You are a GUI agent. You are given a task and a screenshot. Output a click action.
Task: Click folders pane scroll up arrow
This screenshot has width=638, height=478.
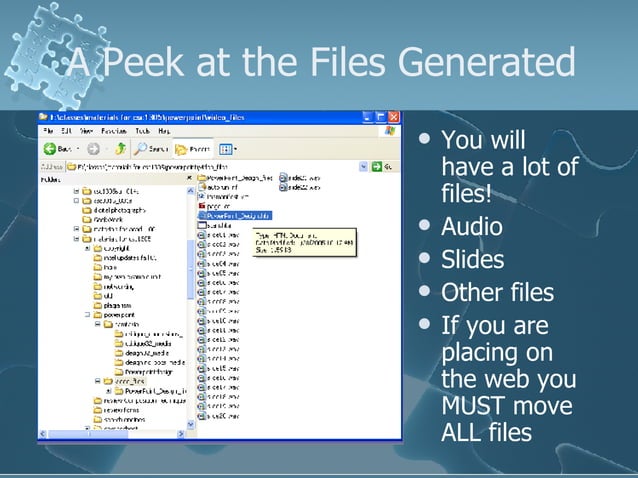pyautogui.click(x=190, y=191)
